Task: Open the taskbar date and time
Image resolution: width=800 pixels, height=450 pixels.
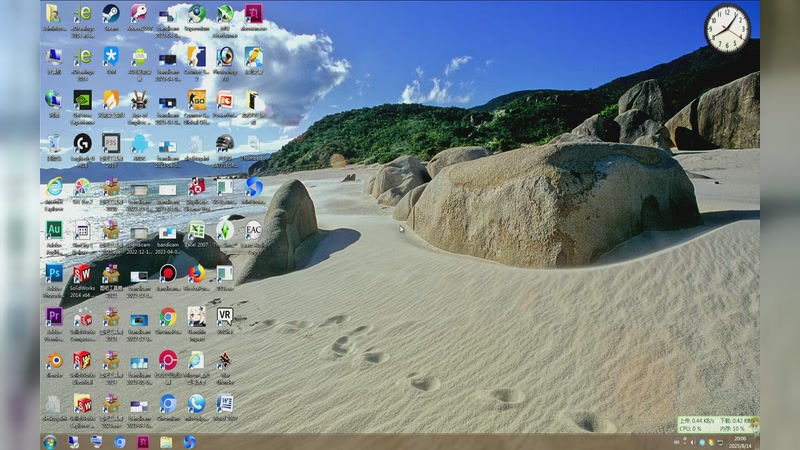Action: 740,442
